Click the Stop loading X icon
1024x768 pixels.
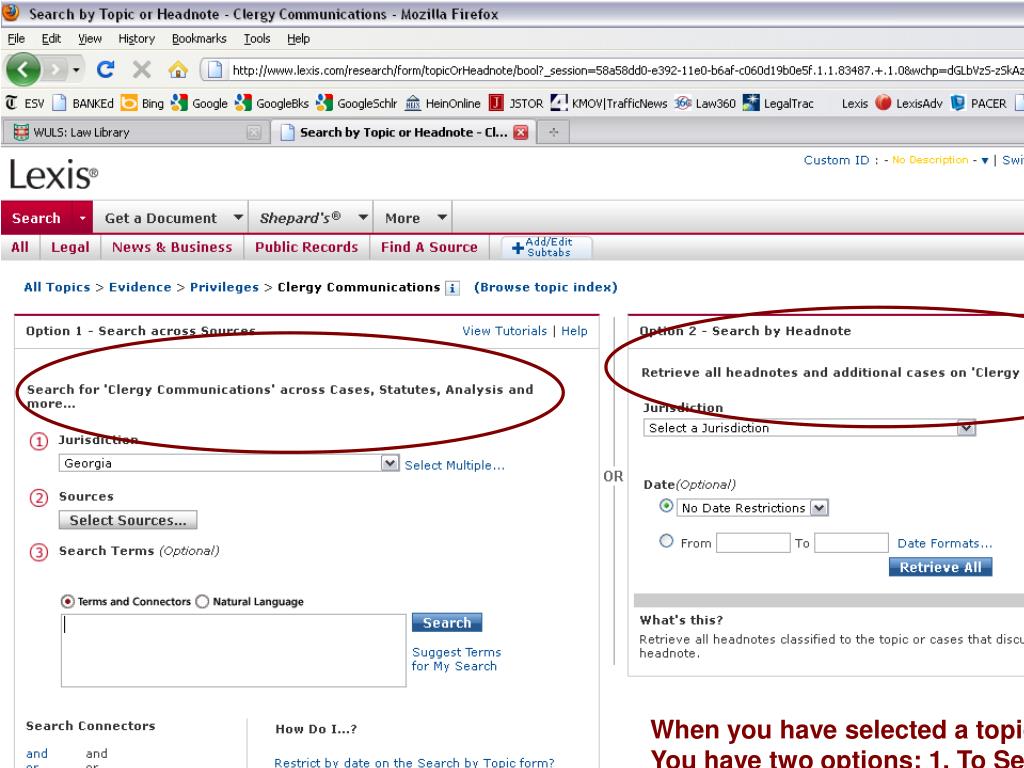coord(141,69)
